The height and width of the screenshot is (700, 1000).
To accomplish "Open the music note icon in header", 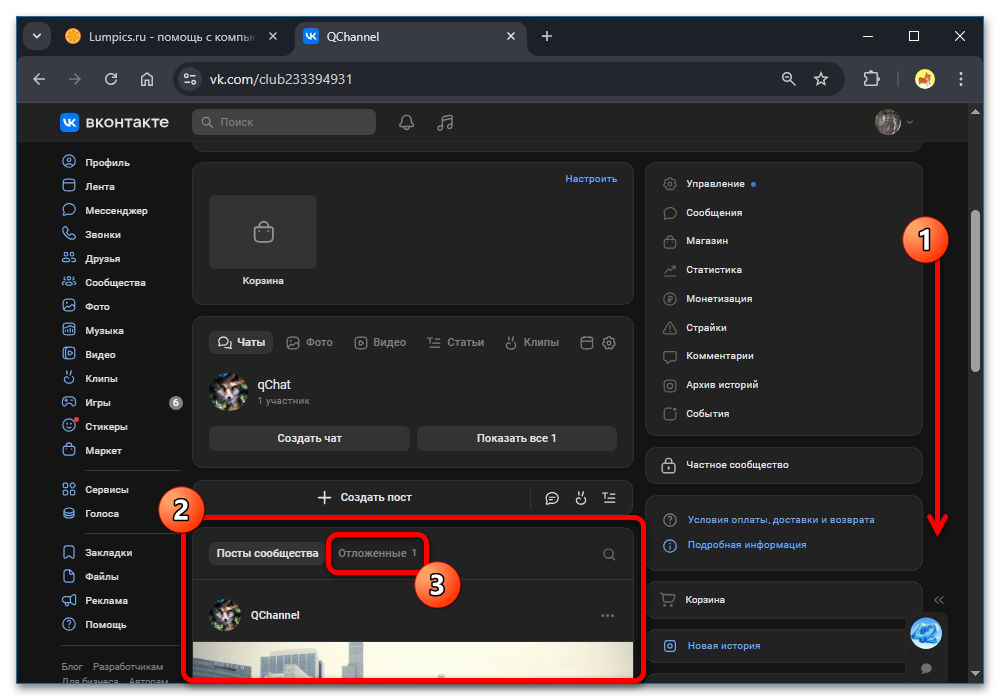I will [x=445, y=122].
